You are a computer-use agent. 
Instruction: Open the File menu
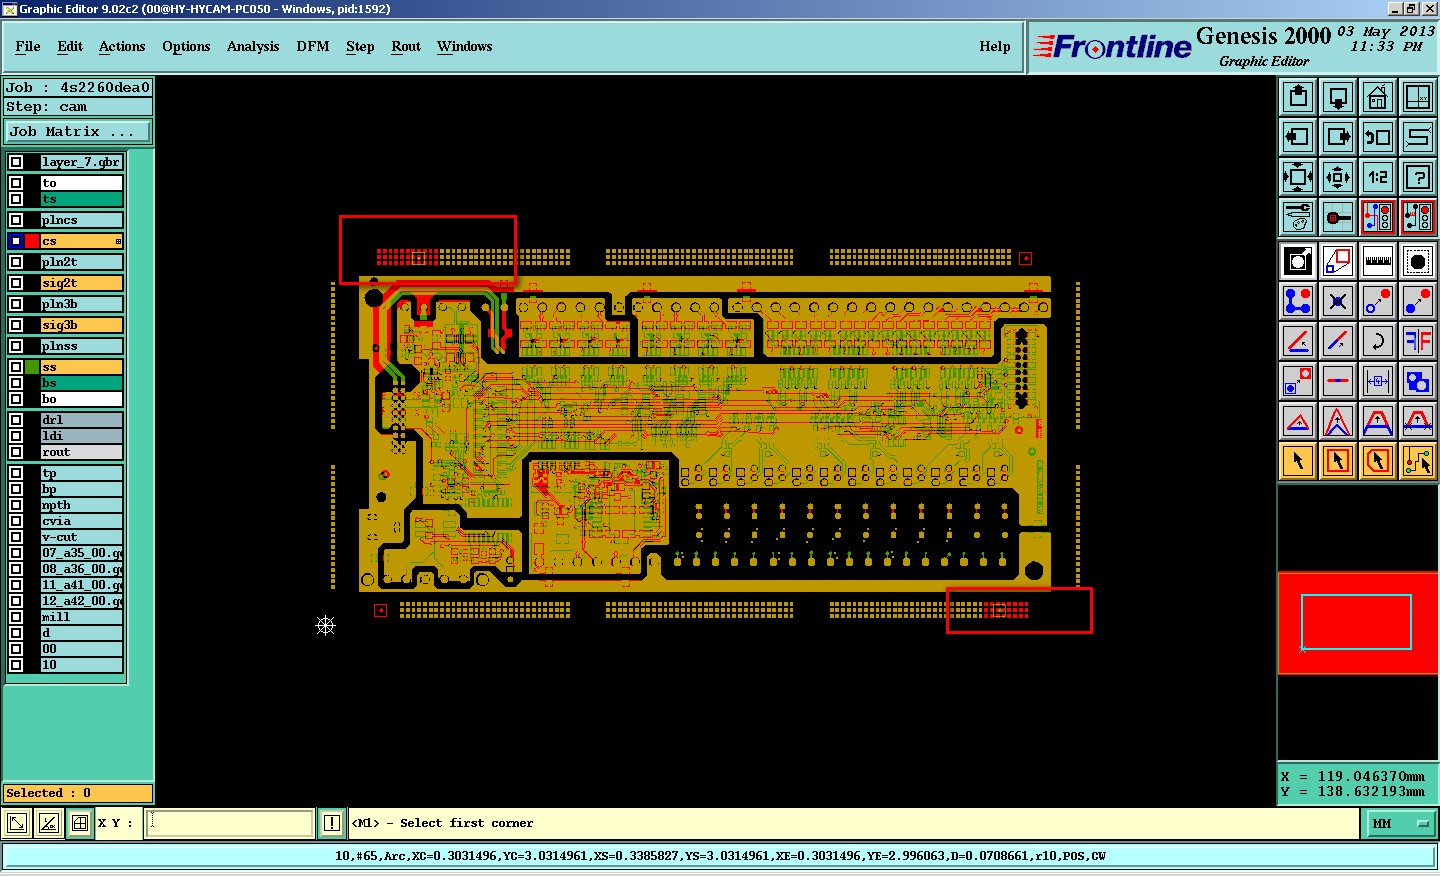click(x=28, y=46)
